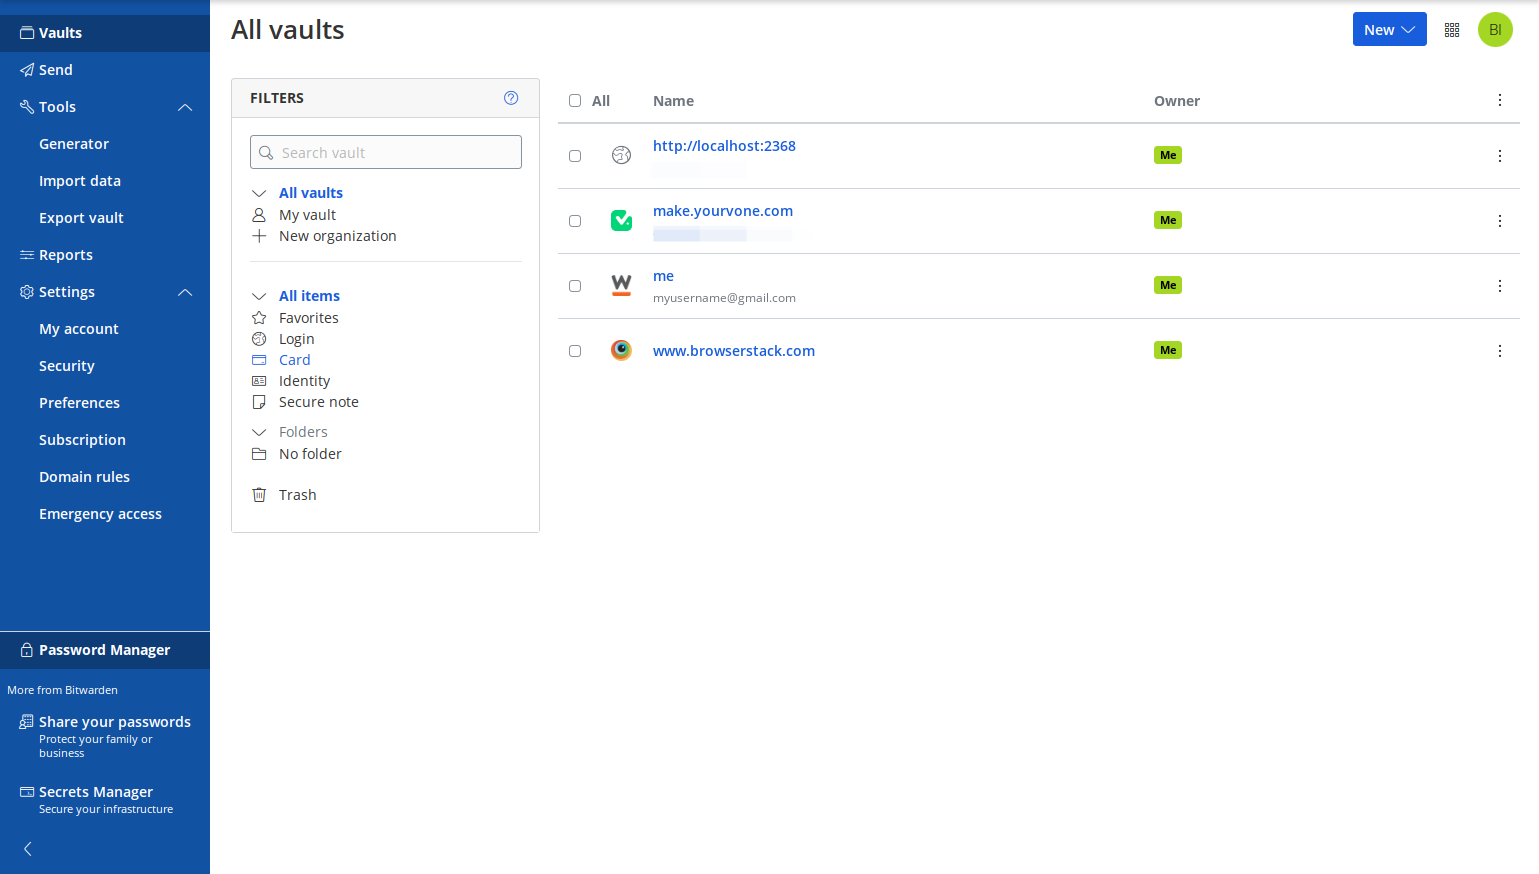
Task: Click the Trash bin filter icon
Action: pyautogui.click(x=259, y=495)
